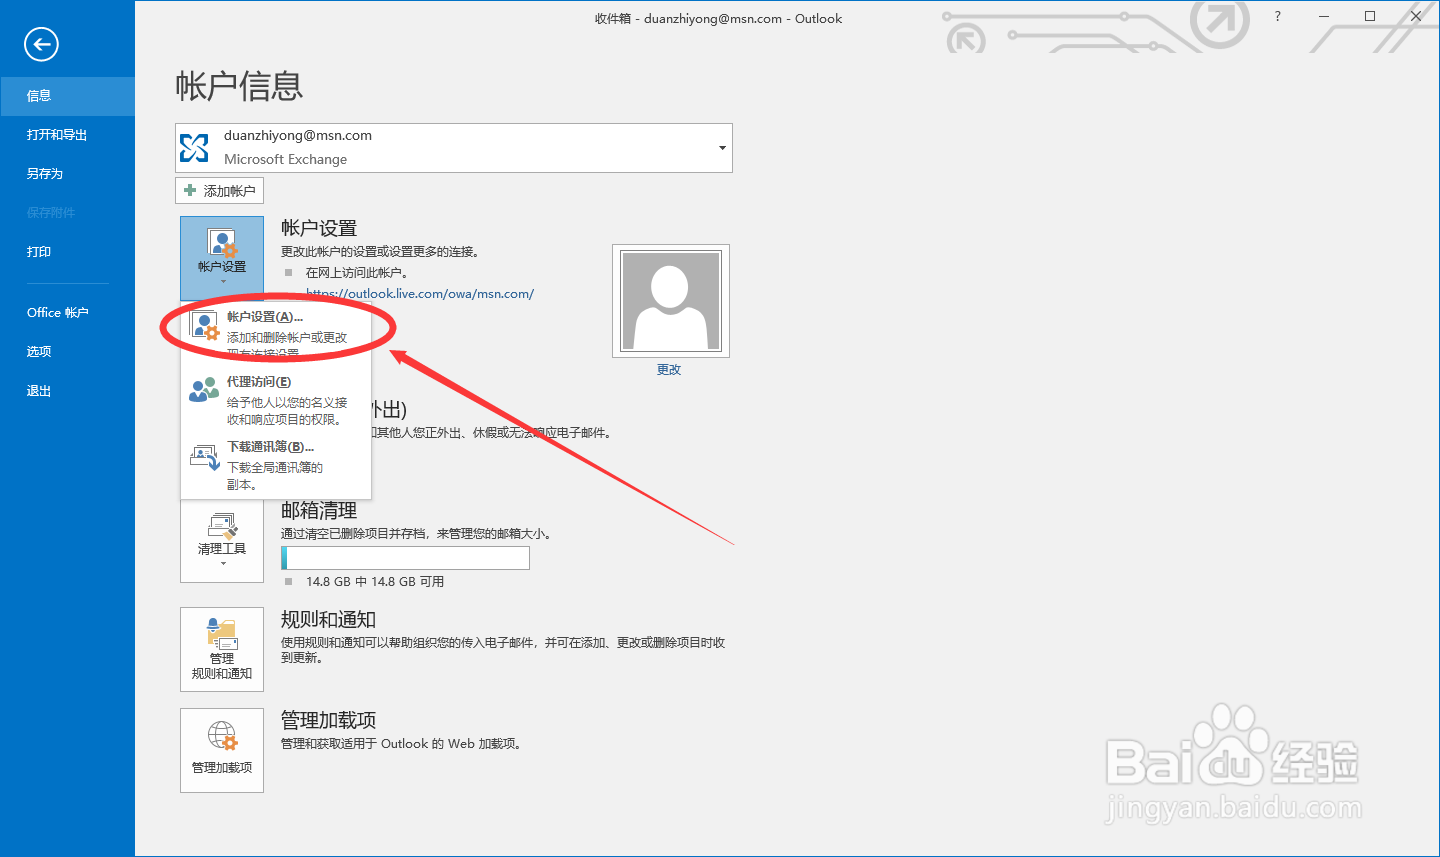Screen dimensions: 1440x857
Task: Open the 帐户设置 icon button
Action: (x=222, y=258)
